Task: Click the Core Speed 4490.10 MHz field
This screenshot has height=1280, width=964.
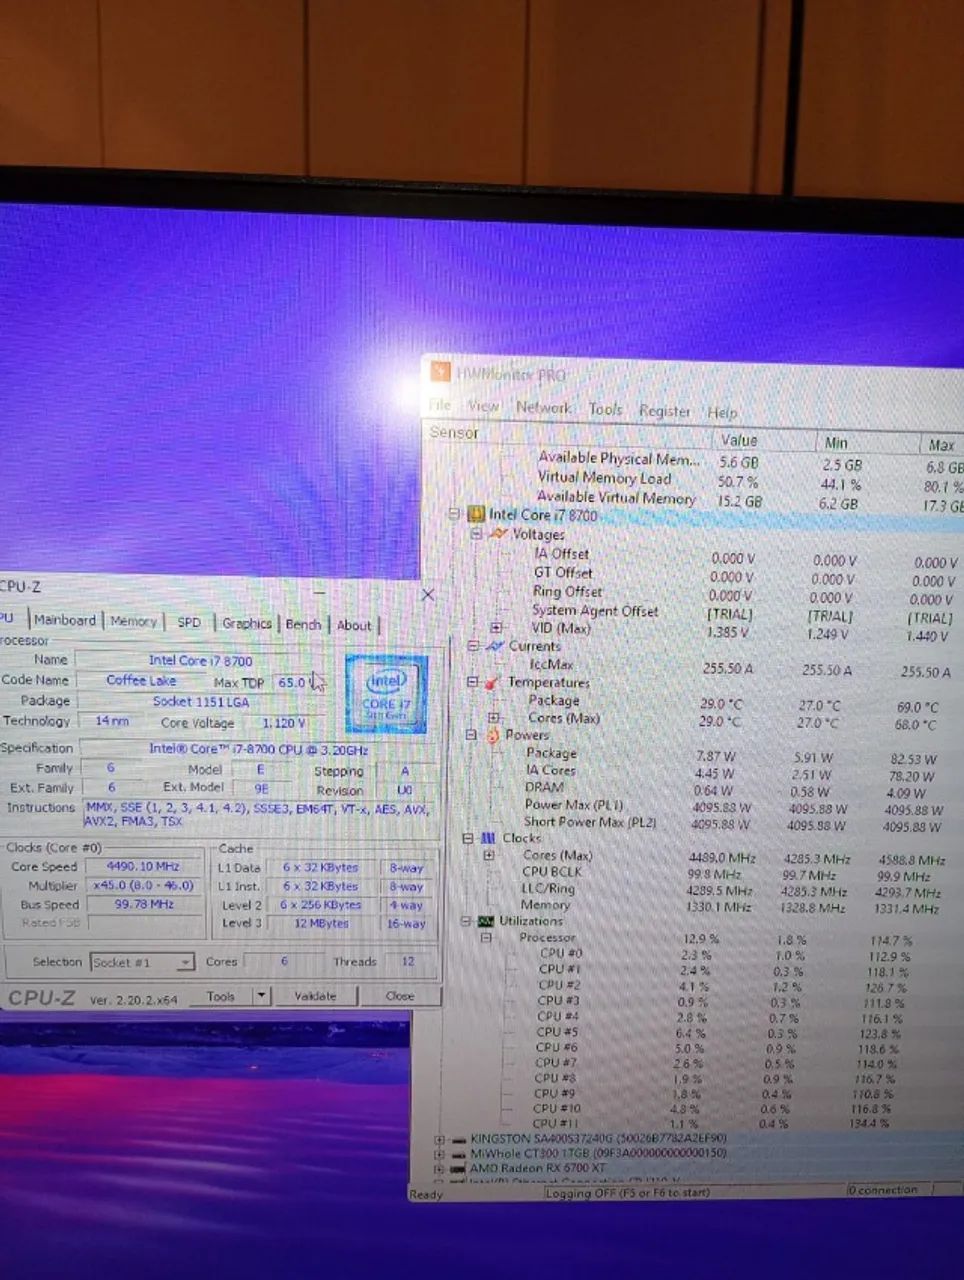Action: pyautogui.click(x=144, y=867)
